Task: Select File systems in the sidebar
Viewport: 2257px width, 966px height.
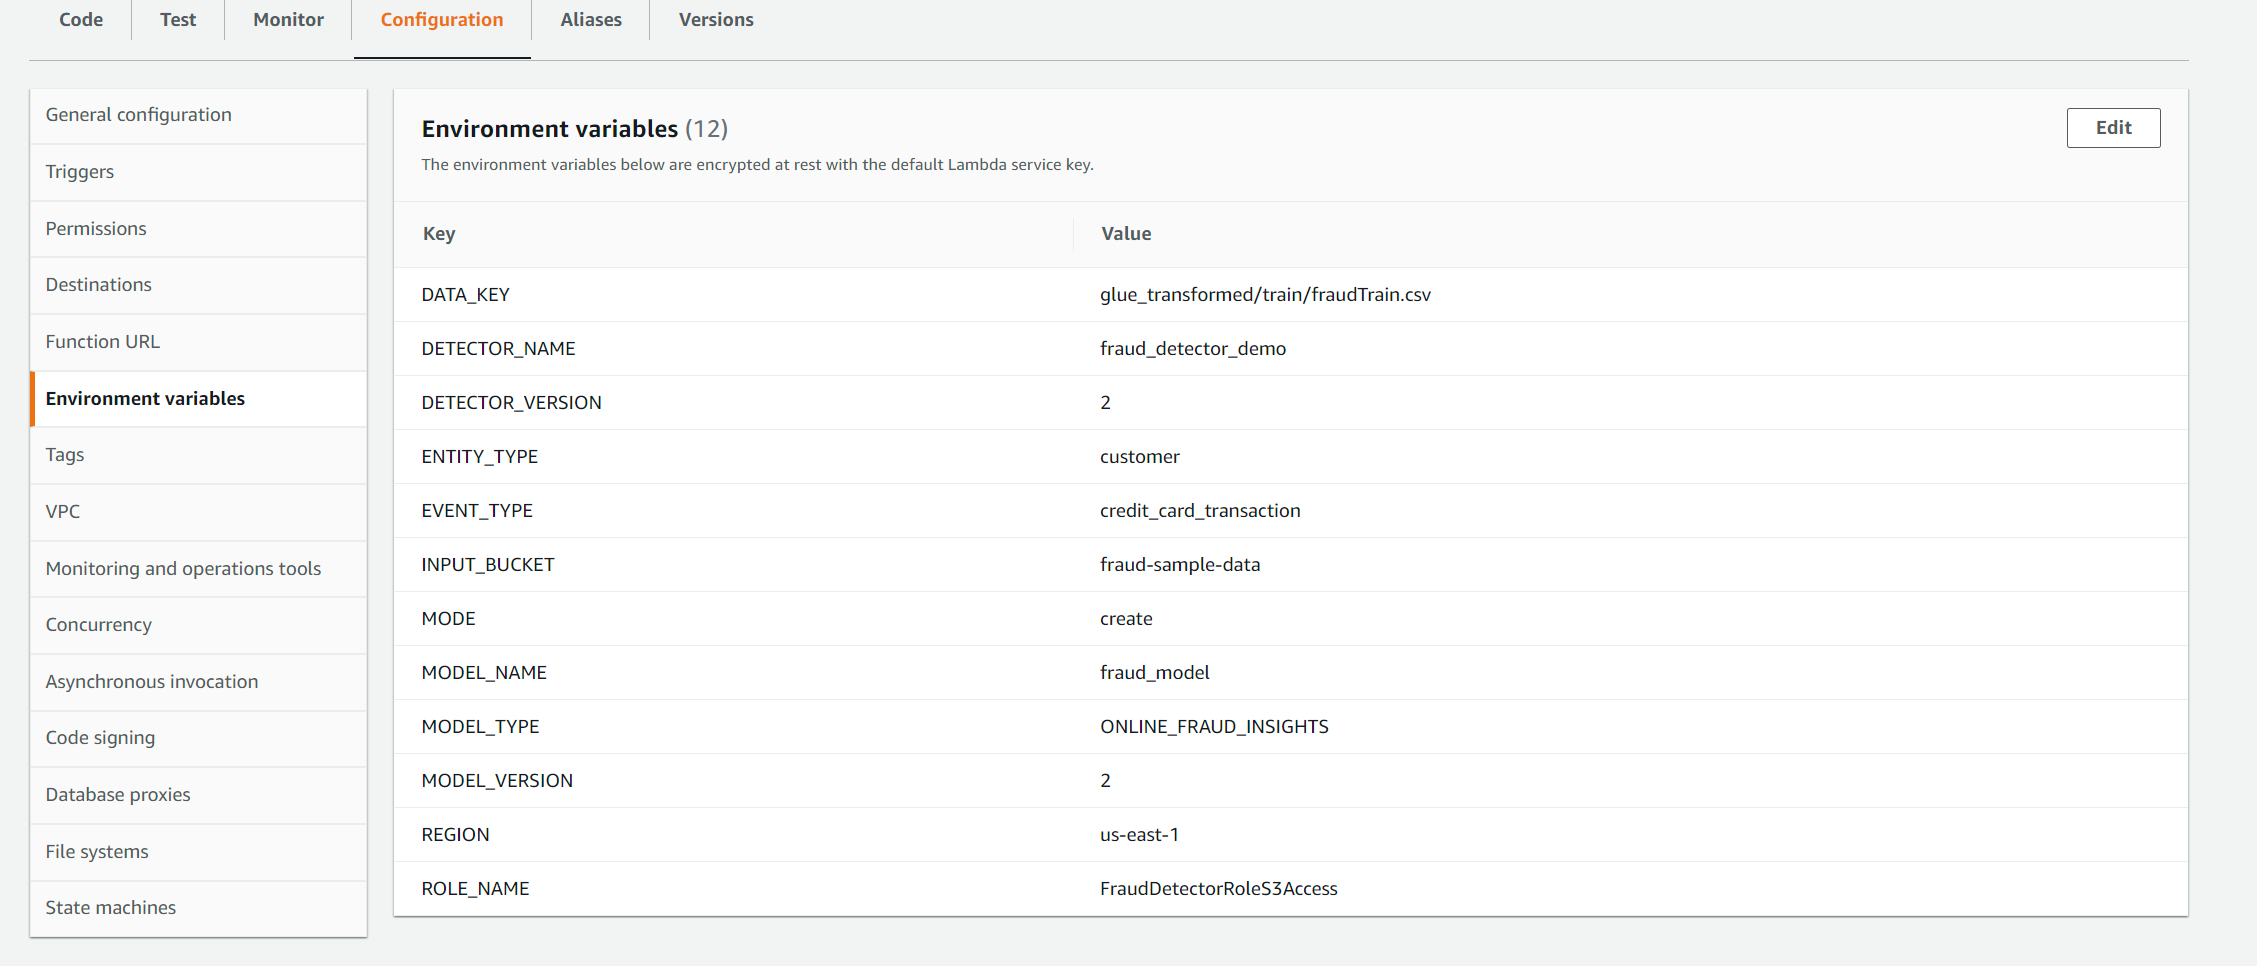Action: click(x=97, y=852)
